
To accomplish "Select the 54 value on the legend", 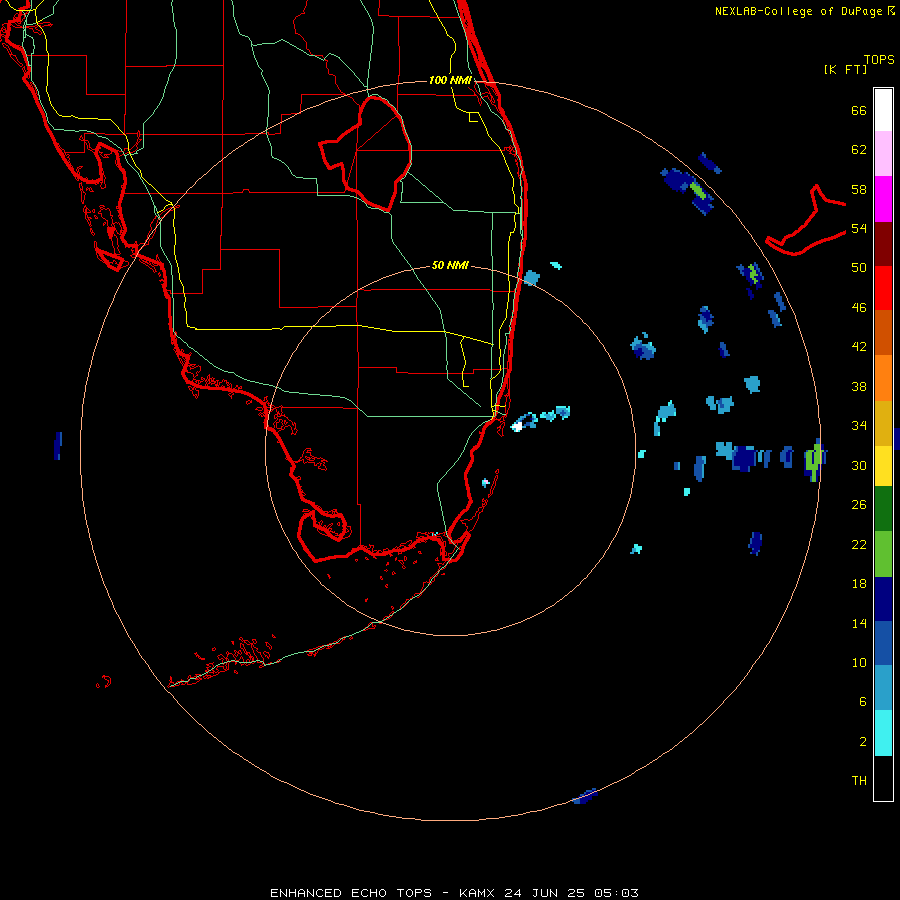I will coord(859,228).
